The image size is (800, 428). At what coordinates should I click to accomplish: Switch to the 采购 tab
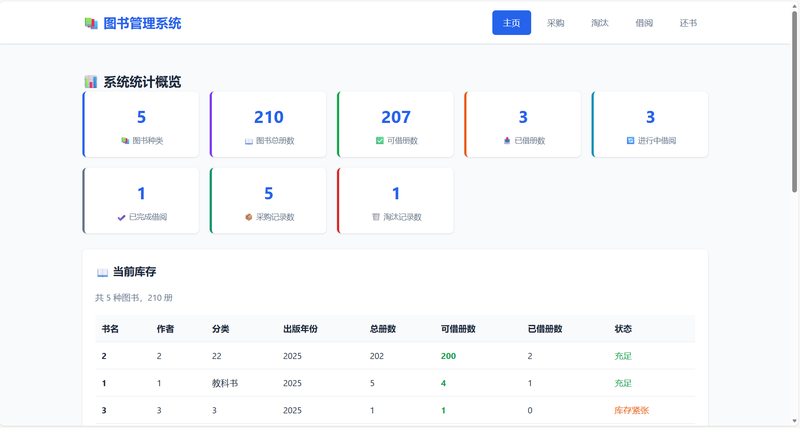(x=555, y=23)
